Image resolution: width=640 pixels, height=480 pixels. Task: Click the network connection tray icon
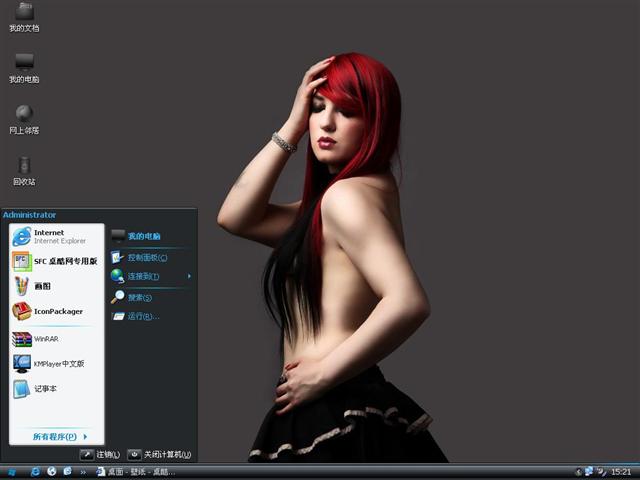coord(589,471)
